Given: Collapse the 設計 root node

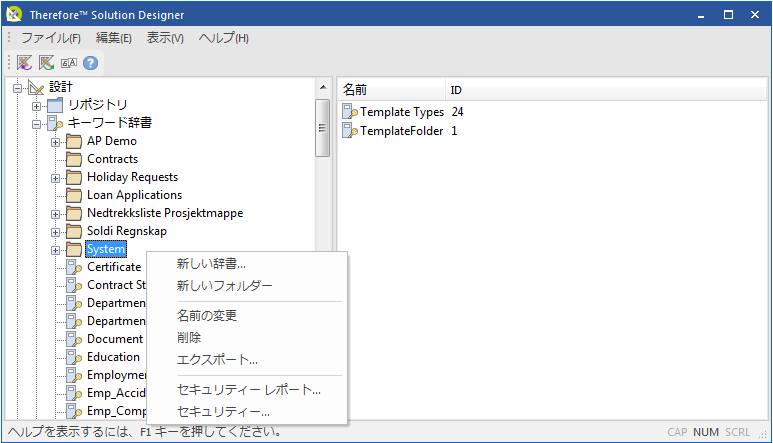Looking at the screenshot, I should pos(17,88).
